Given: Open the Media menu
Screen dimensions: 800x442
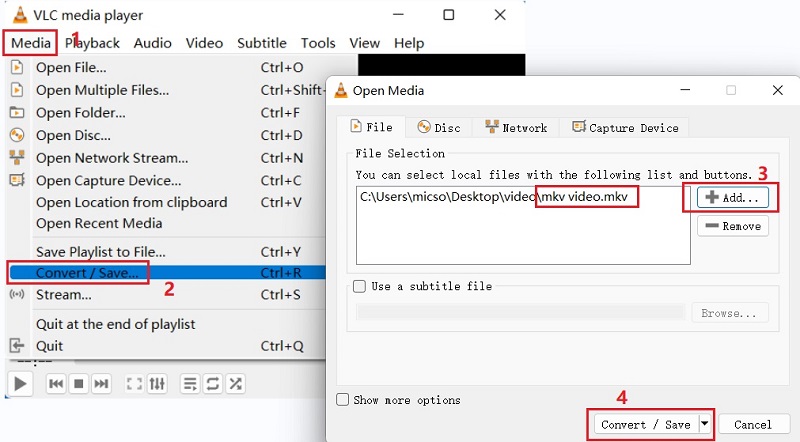Looking at the screenshot, I should click(31, 43).
